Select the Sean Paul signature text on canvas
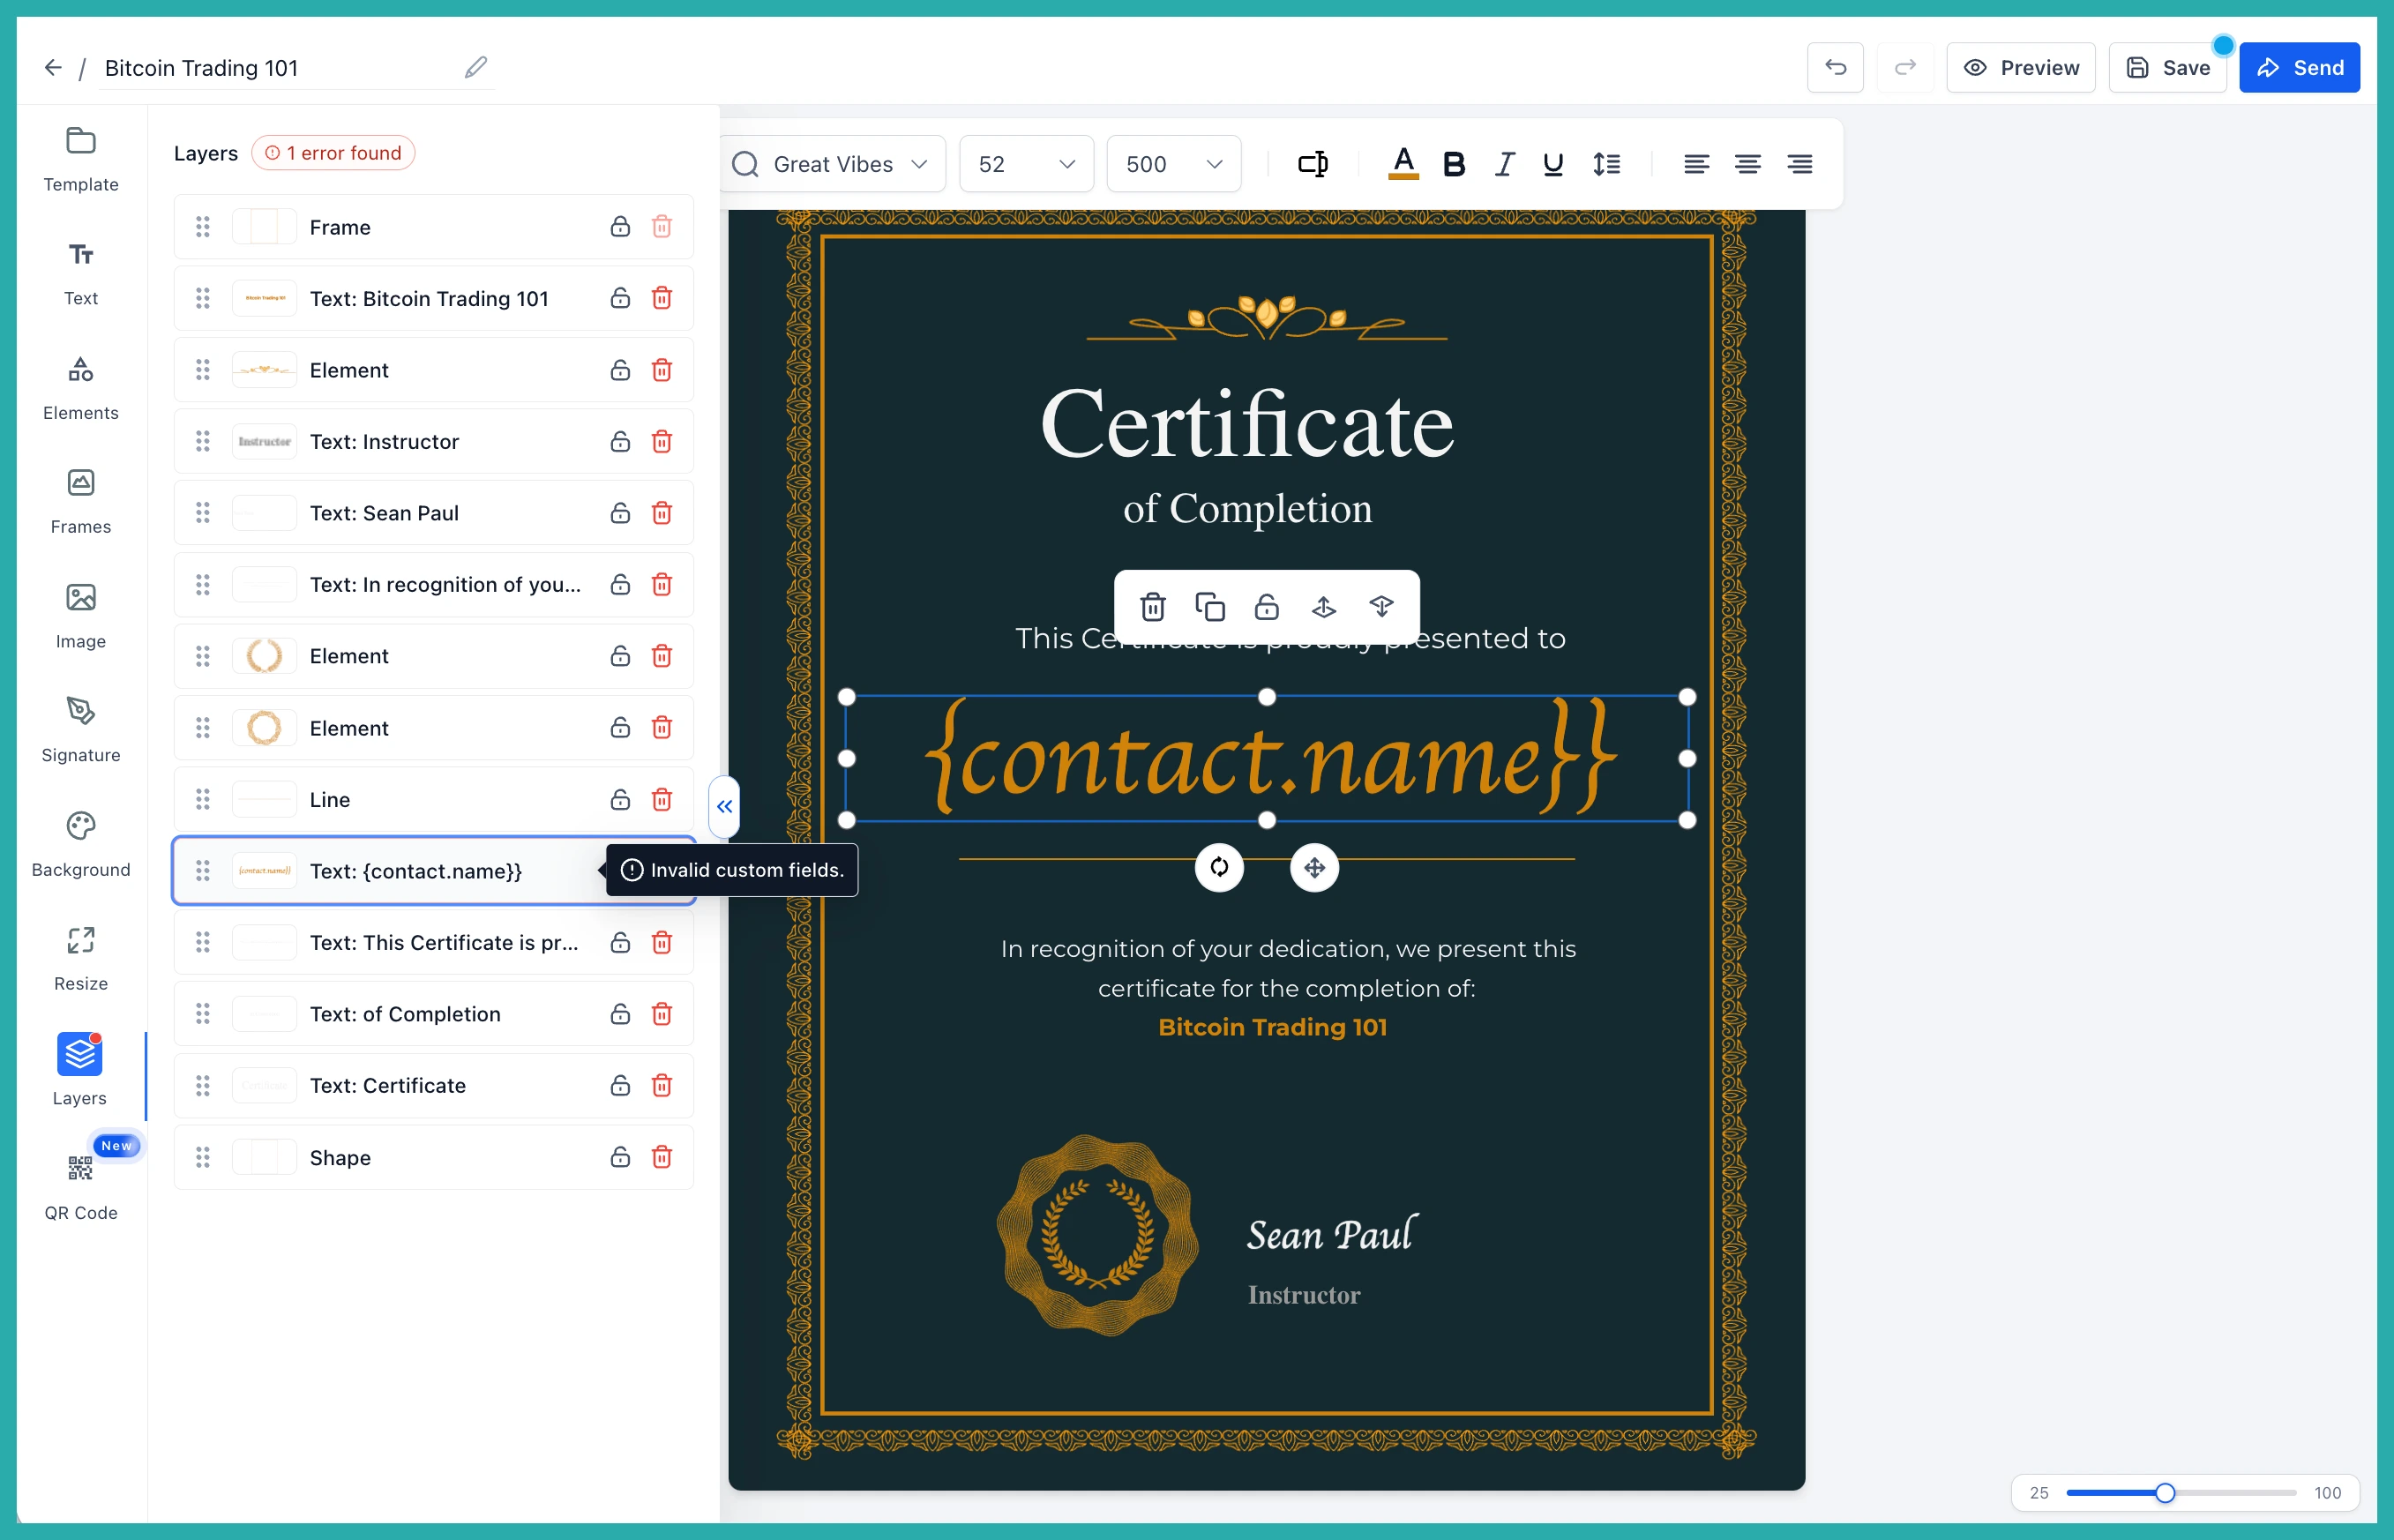Image resolution: width=2394 pixels, height=1540 pixels. [x=1332, y=1235]
